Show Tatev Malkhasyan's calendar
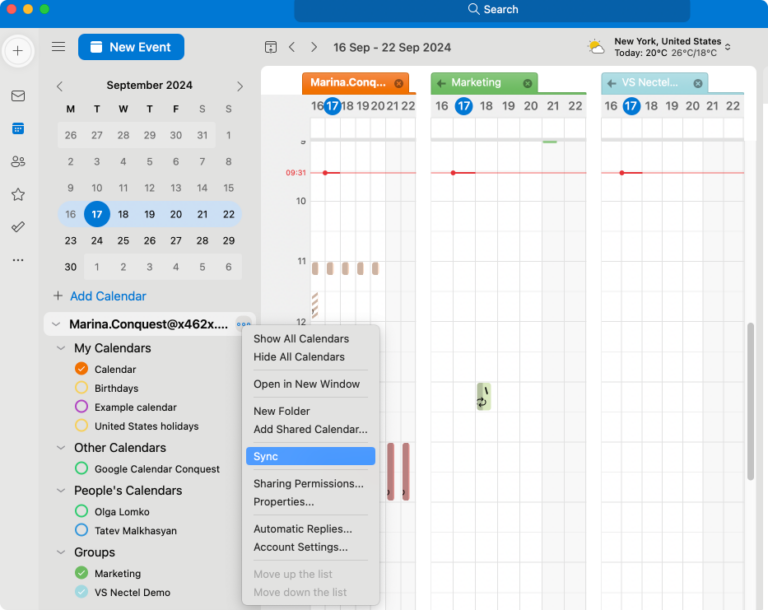The width and height of the screenshot is (768, 610). click(x=81, y=530)
